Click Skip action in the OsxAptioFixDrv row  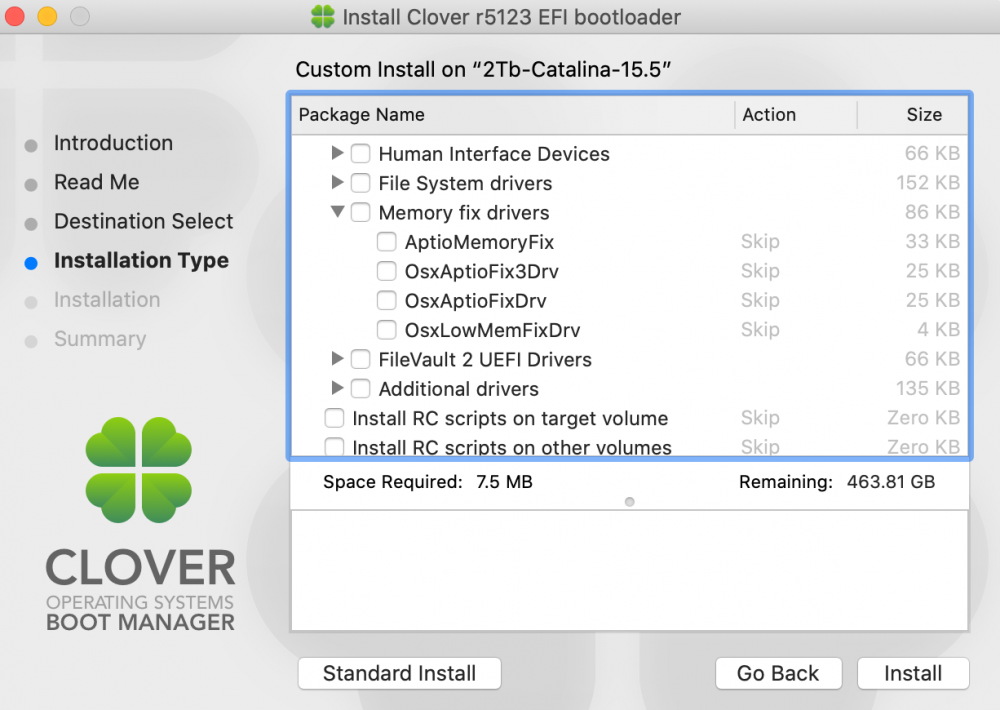pos(760,300)
